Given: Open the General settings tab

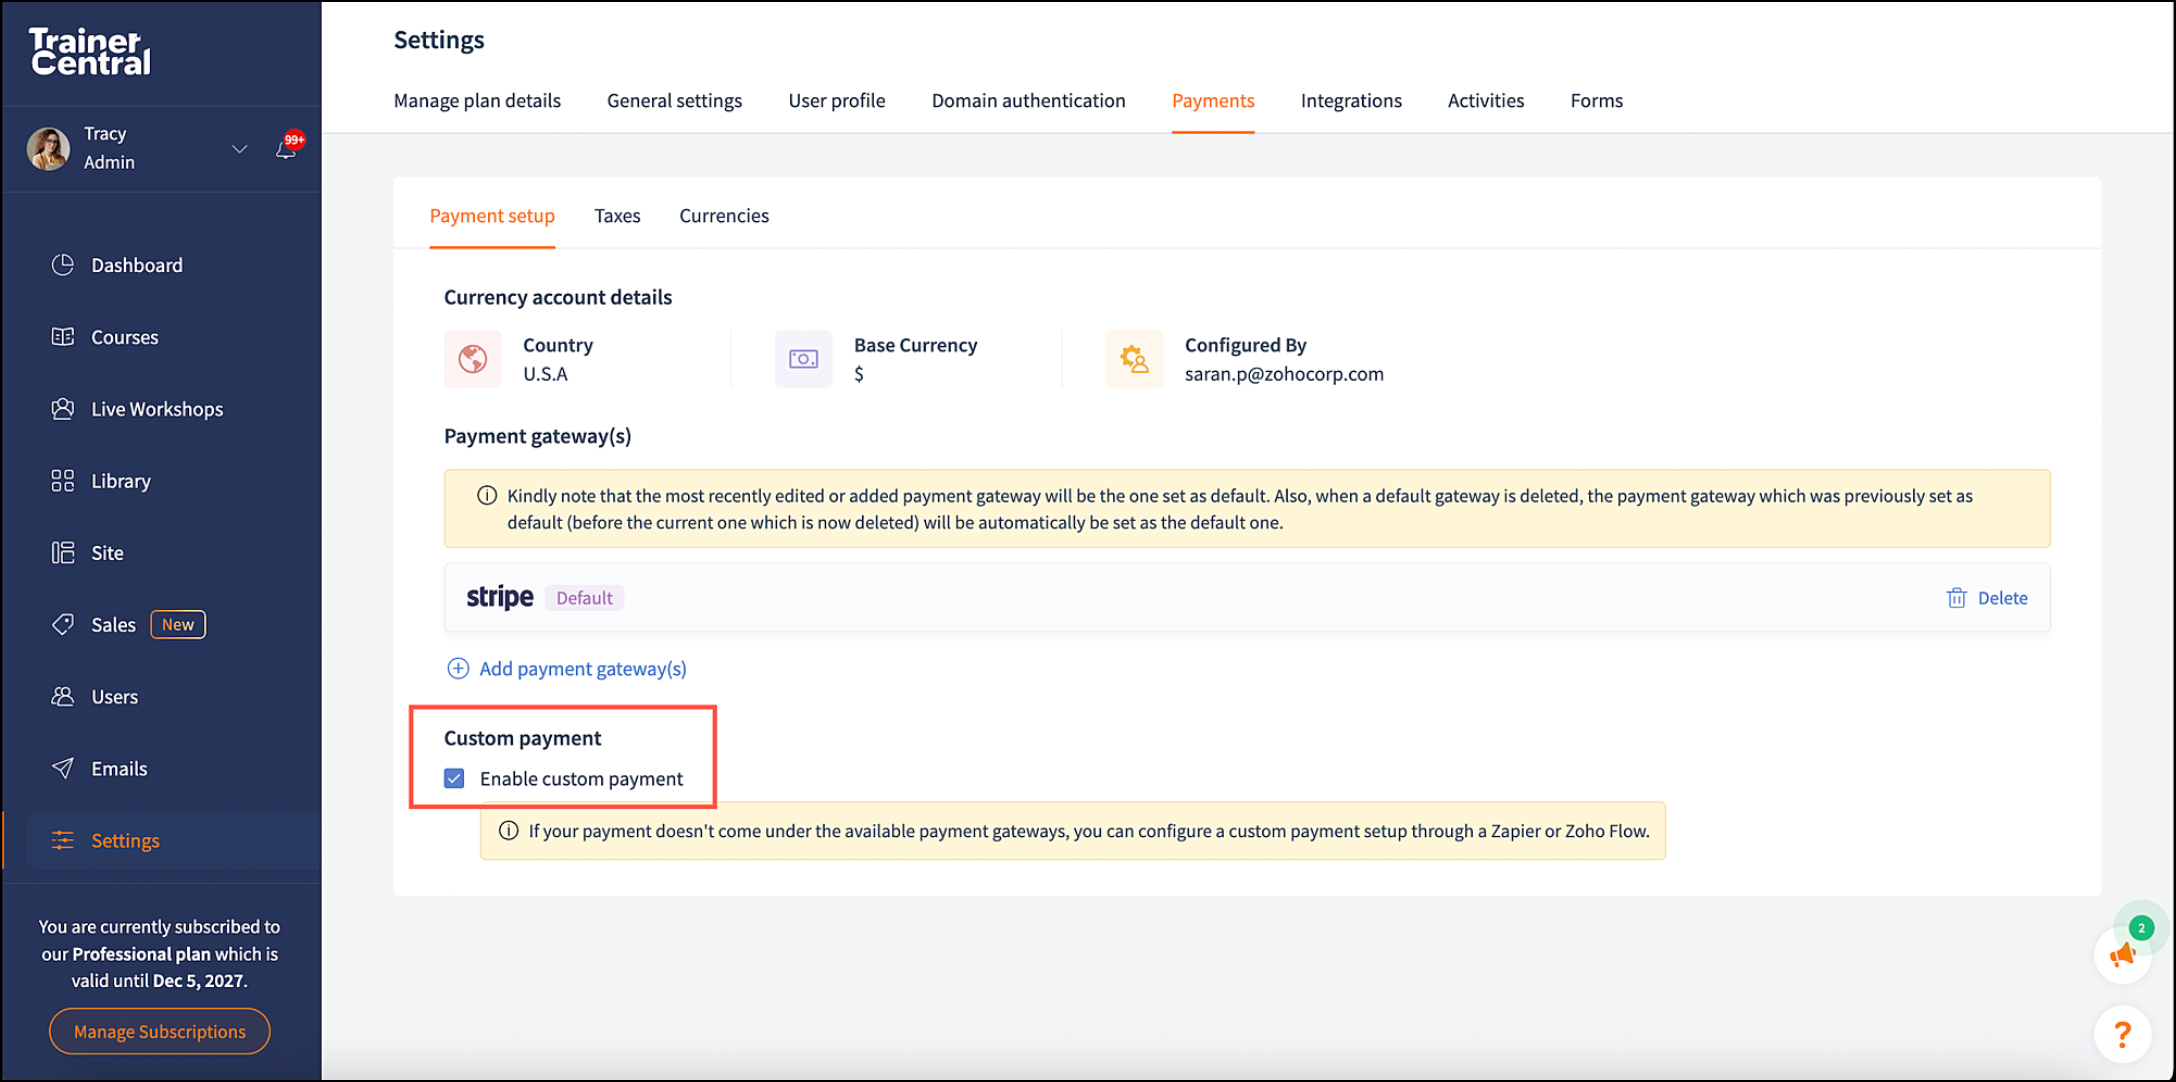Looking at the screenshot, I should click(674, 101).
